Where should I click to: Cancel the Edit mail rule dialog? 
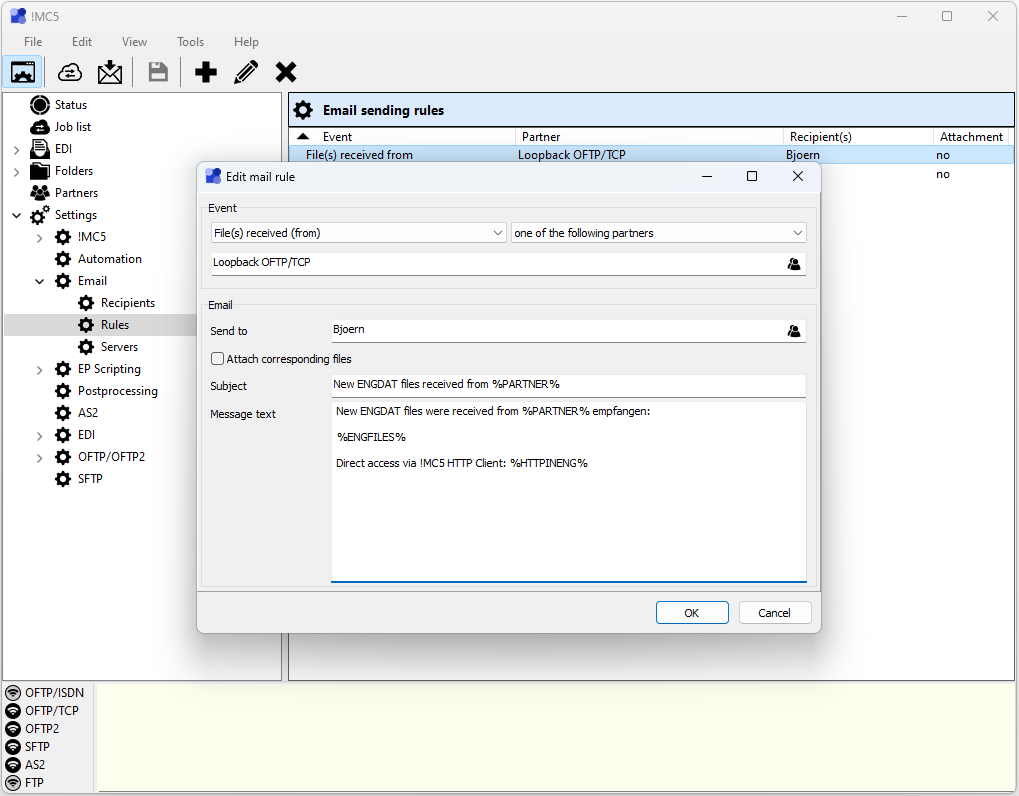click(775, 613)
